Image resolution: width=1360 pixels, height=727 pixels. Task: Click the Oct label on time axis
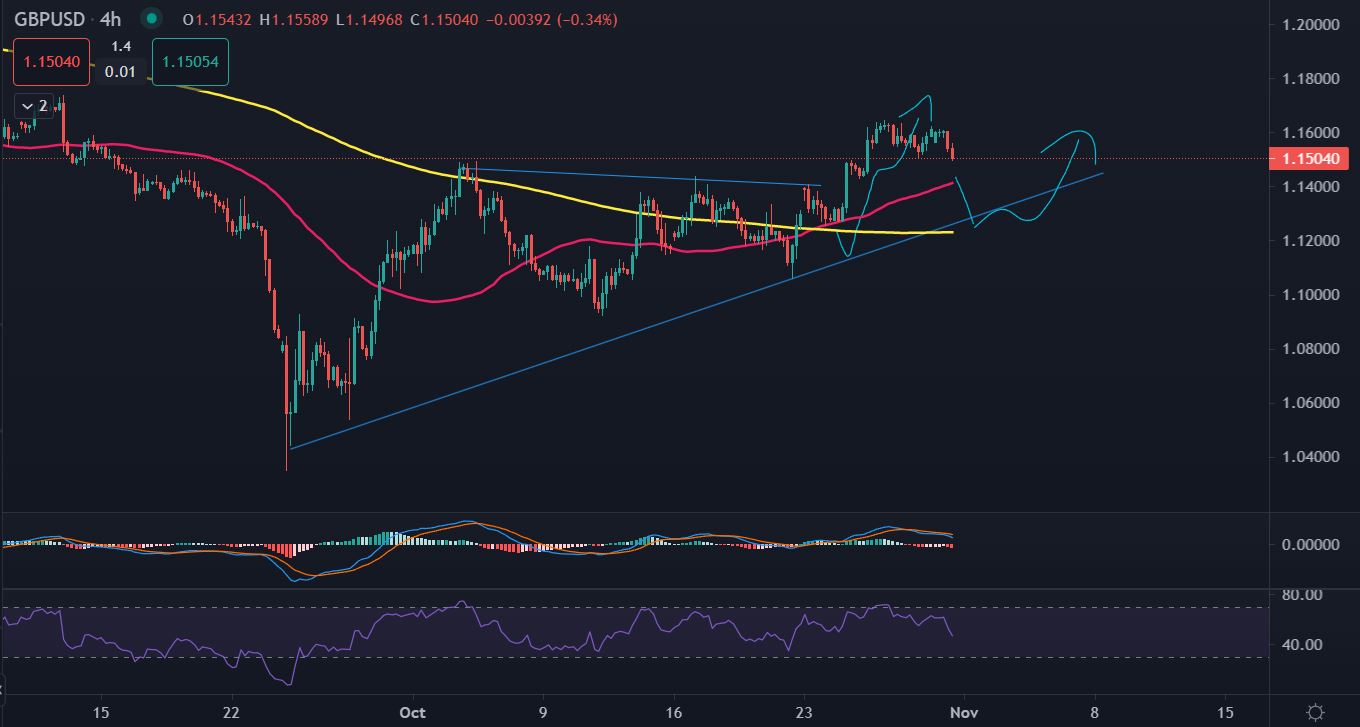[412, 712]
